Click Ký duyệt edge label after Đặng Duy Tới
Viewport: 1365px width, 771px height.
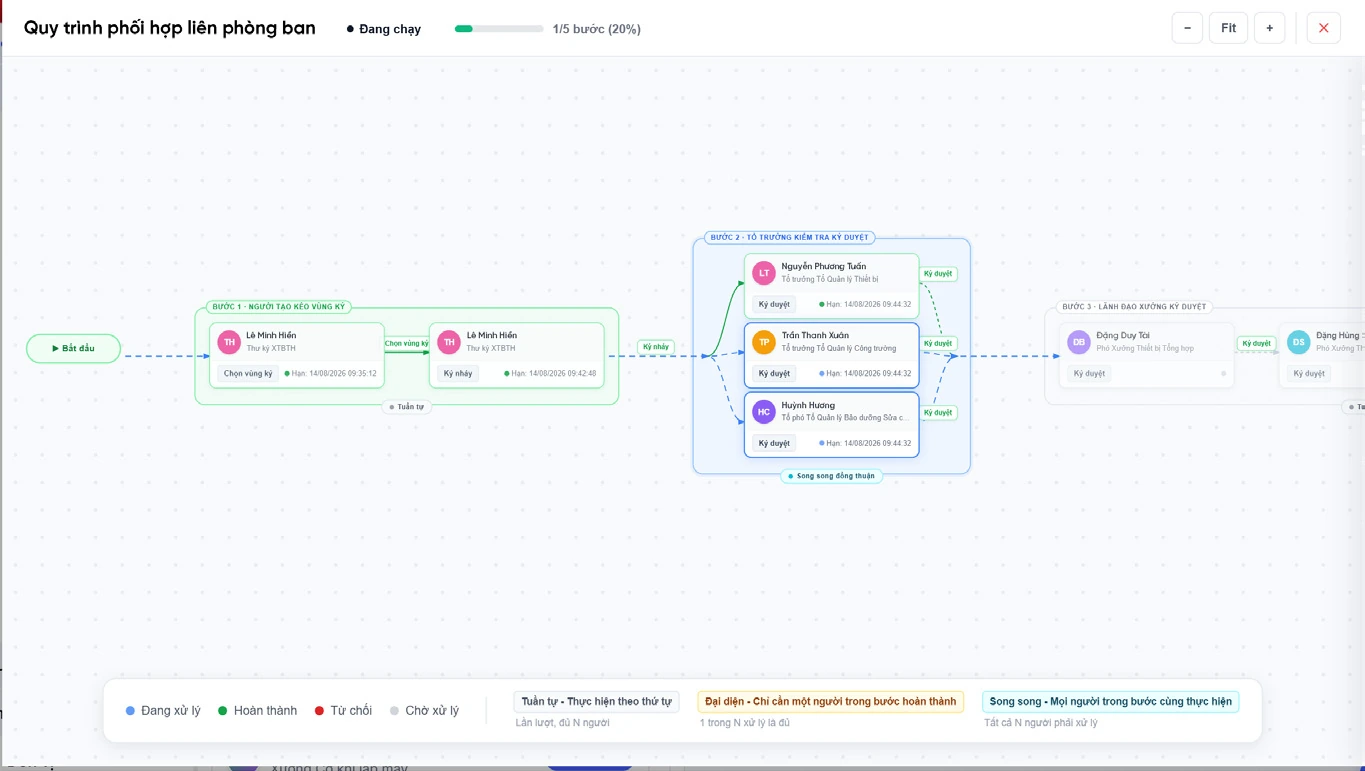[1257, 343]
